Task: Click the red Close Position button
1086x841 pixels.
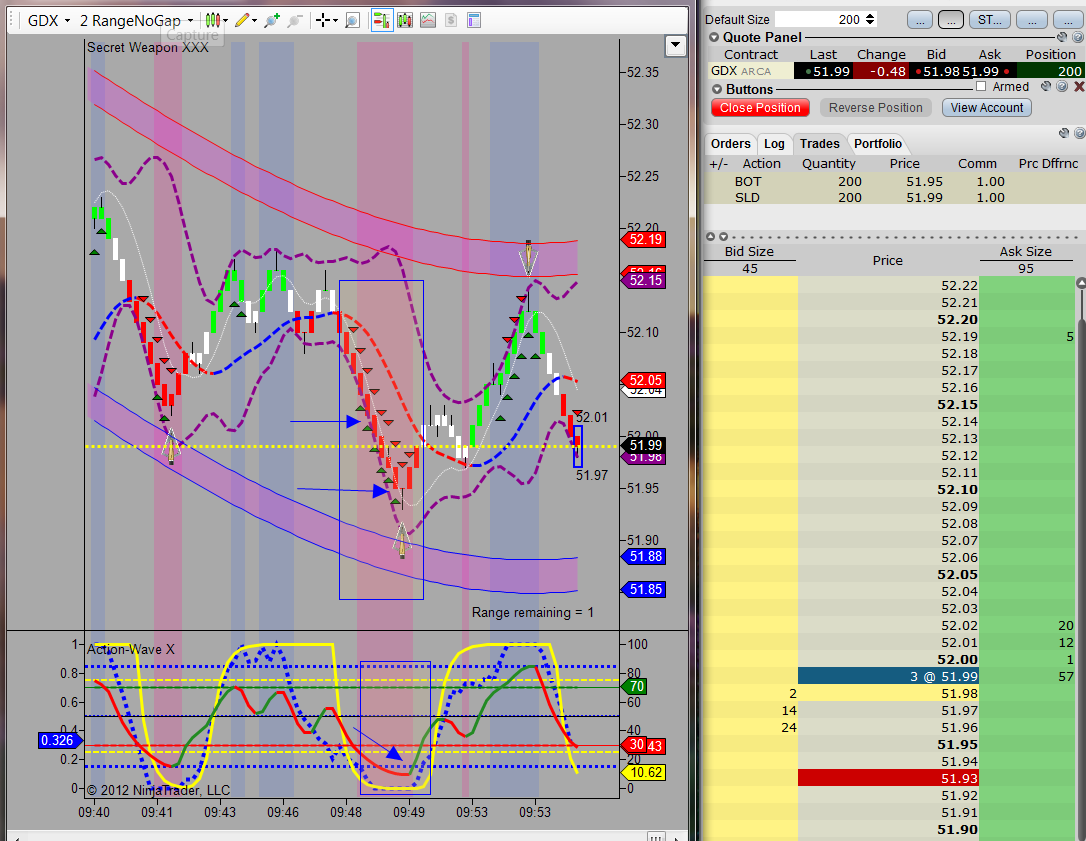Action: coord(760,107)
